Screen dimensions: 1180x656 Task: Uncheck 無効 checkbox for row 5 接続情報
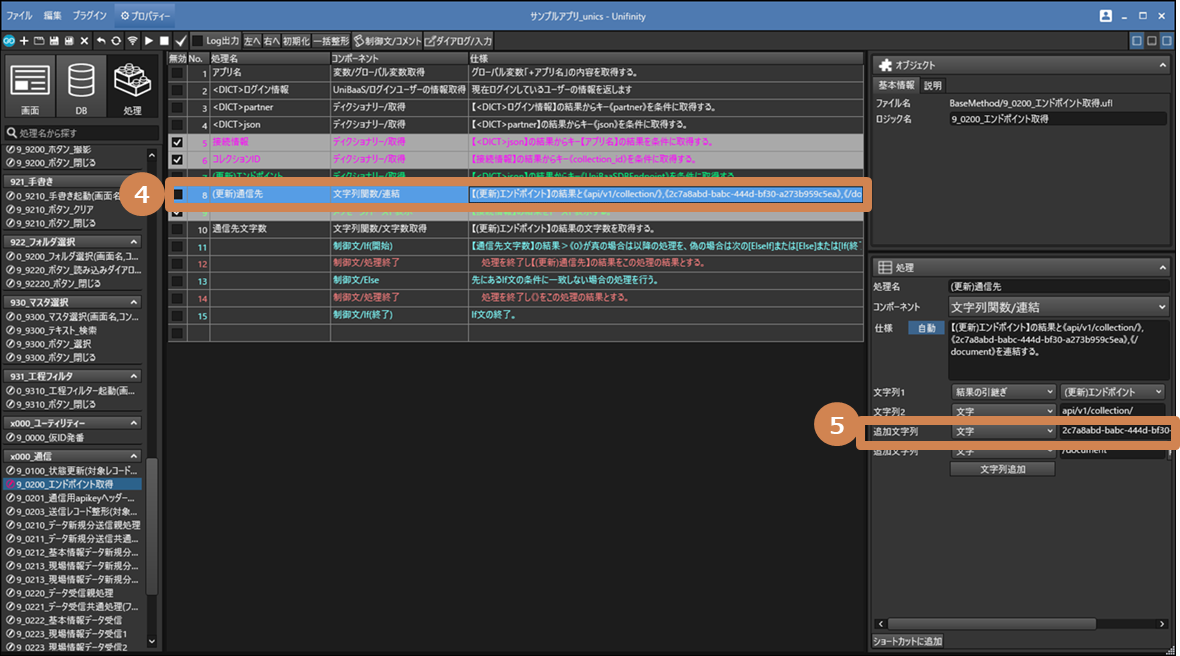(x=177, y=141)
